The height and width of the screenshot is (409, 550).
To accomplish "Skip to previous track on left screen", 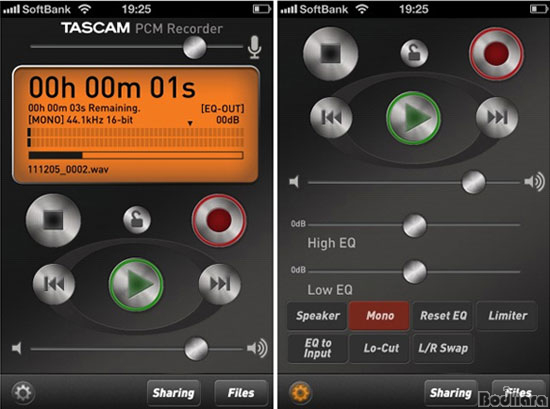I will [x=54, y=284].
